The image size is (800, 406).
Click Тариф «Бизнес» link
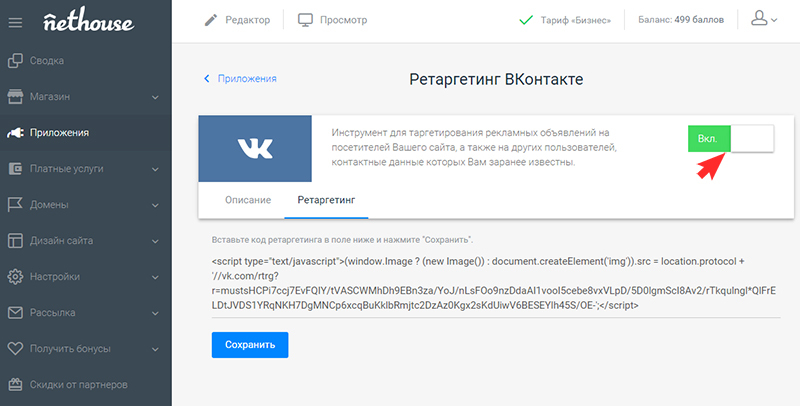tap(576, 21)
